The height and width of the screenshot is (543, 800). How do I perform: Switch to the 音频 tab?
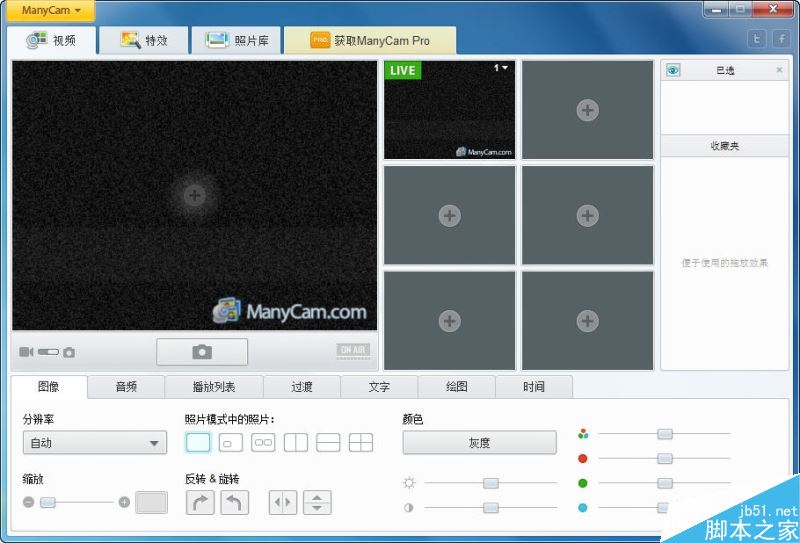tap(126, 387)
